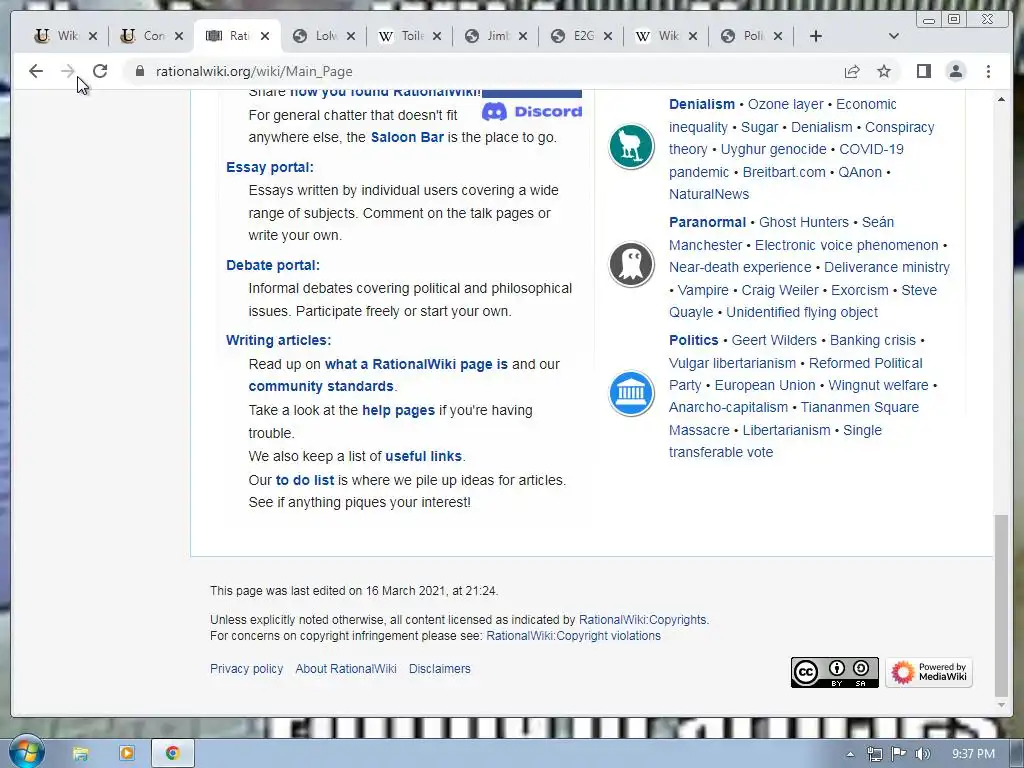Screen dimensions: 1024x768
Task: Open the Essay portal link
Action: coord(270,167)
